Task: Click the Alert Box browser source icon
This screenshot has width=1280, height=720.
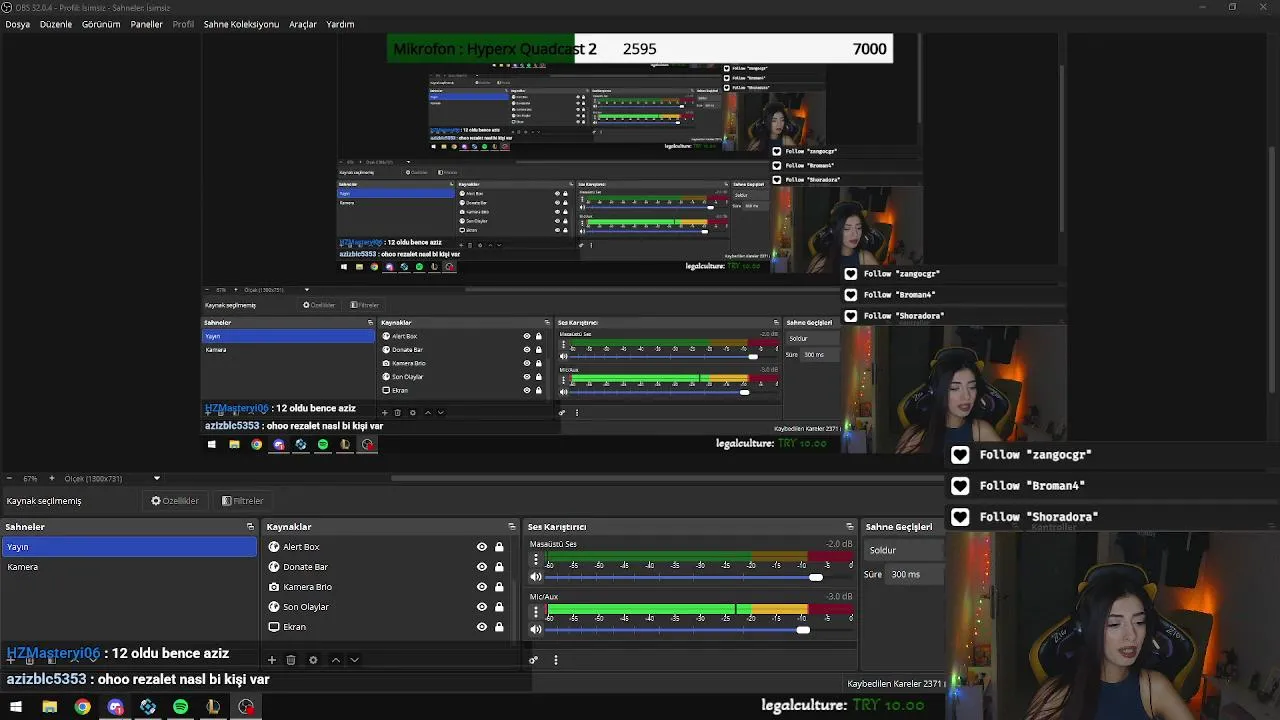Action: [x=274, y=547]
